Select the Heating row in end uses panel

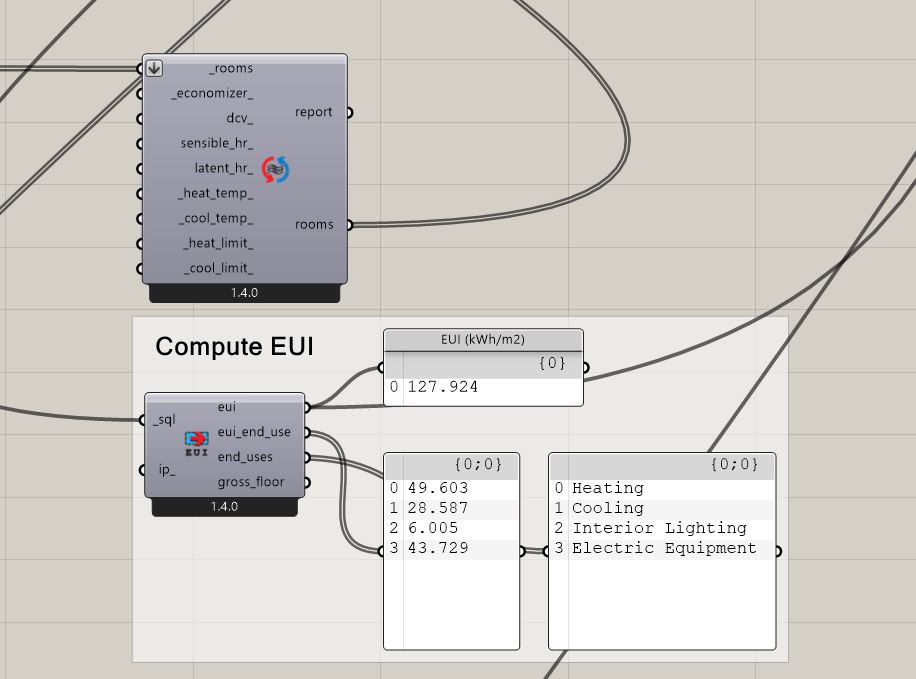coord(662,489)
